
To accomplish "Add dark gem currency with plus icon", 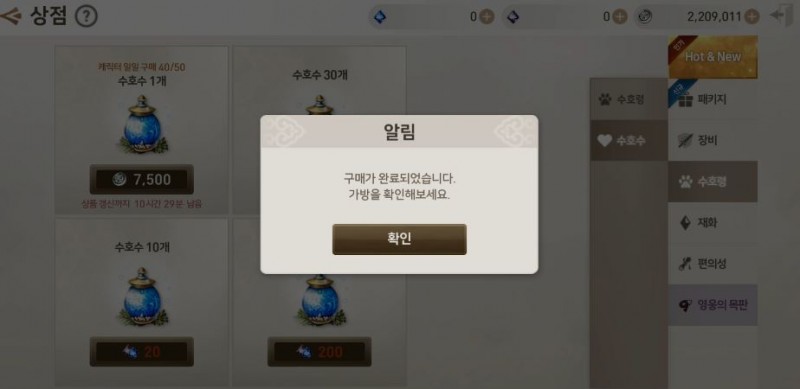I will (x=619, y=17).
